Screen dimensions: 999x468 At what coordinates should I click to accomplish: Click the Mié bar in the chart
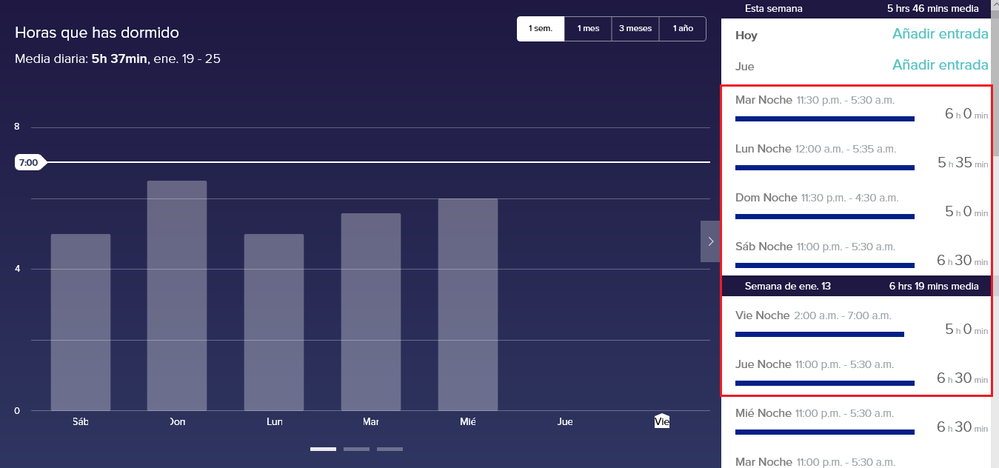tap(468, 304)
